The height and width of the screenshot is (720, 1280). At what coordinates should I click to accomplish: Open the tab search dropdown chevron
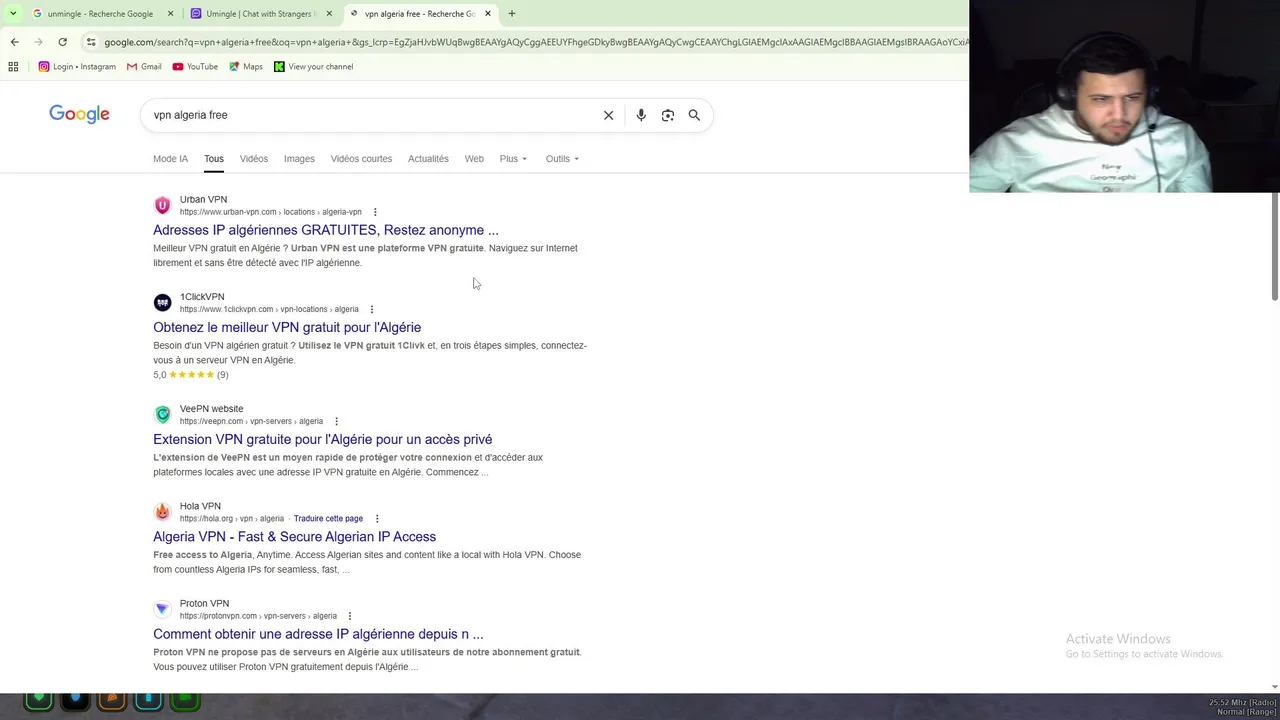[x=13, y=13]
